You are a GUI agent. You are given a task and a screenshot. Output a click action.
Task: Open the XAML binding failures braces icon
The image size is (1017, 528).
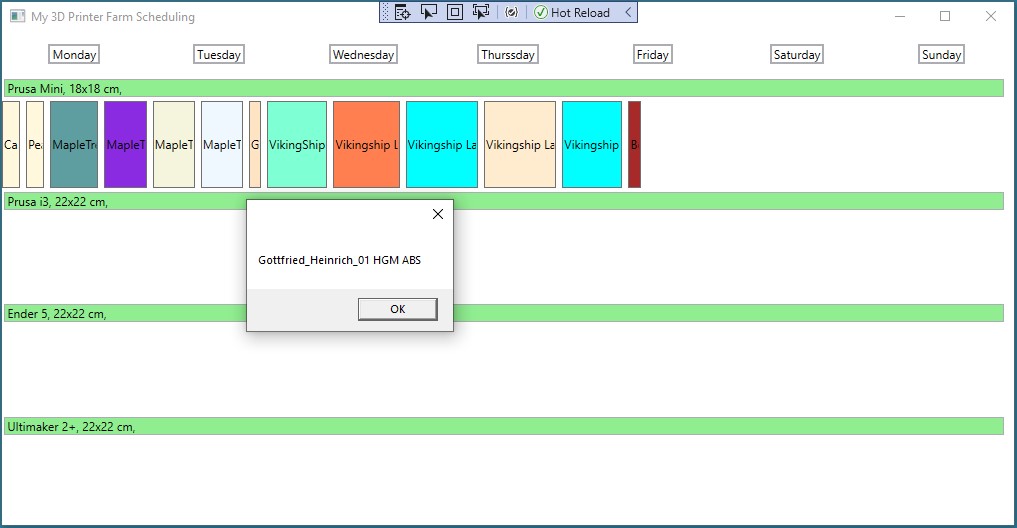coord(512,12)
